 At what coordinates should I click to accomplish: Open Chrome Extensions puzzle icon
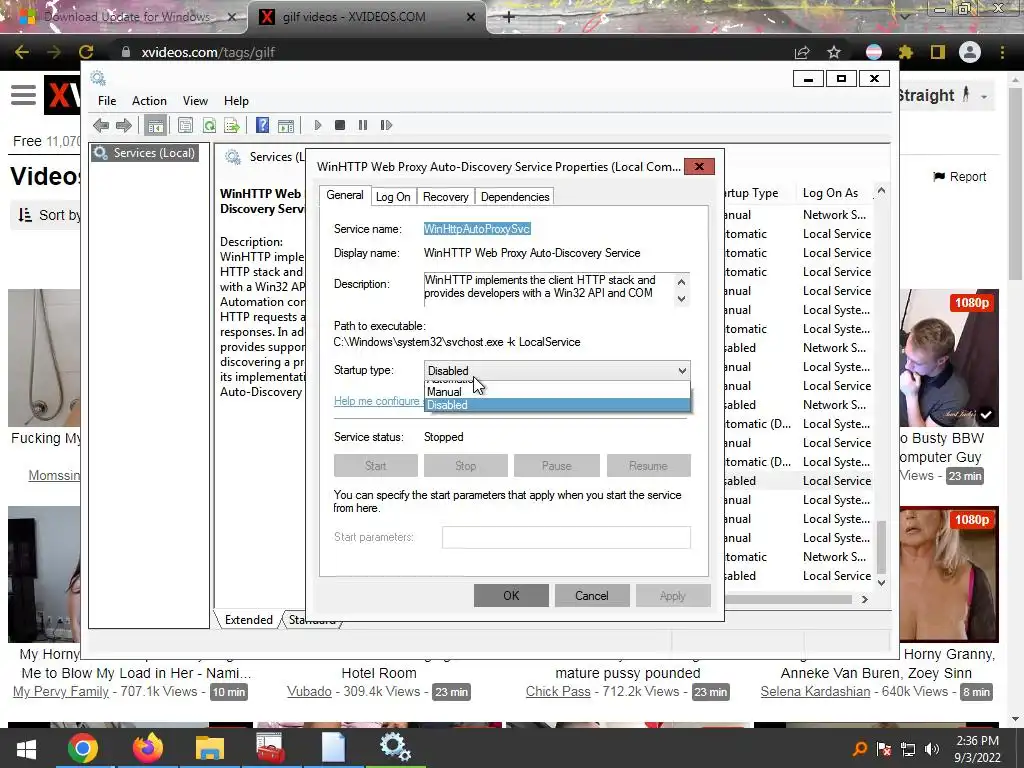click(905, 52)
